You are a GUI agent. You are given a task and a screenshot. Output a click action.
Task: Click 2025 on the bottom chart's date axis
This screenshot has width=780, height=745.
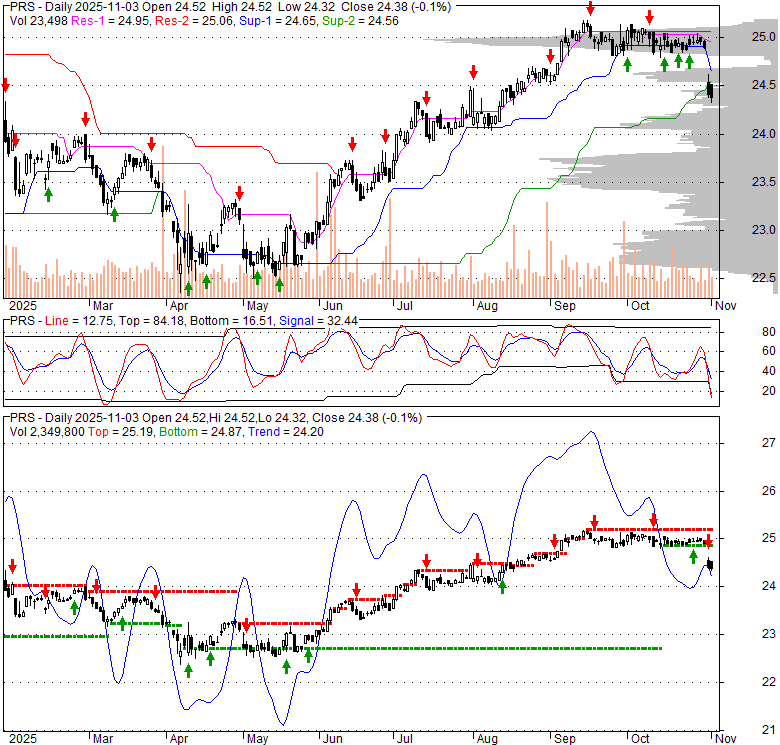(23, 739)
